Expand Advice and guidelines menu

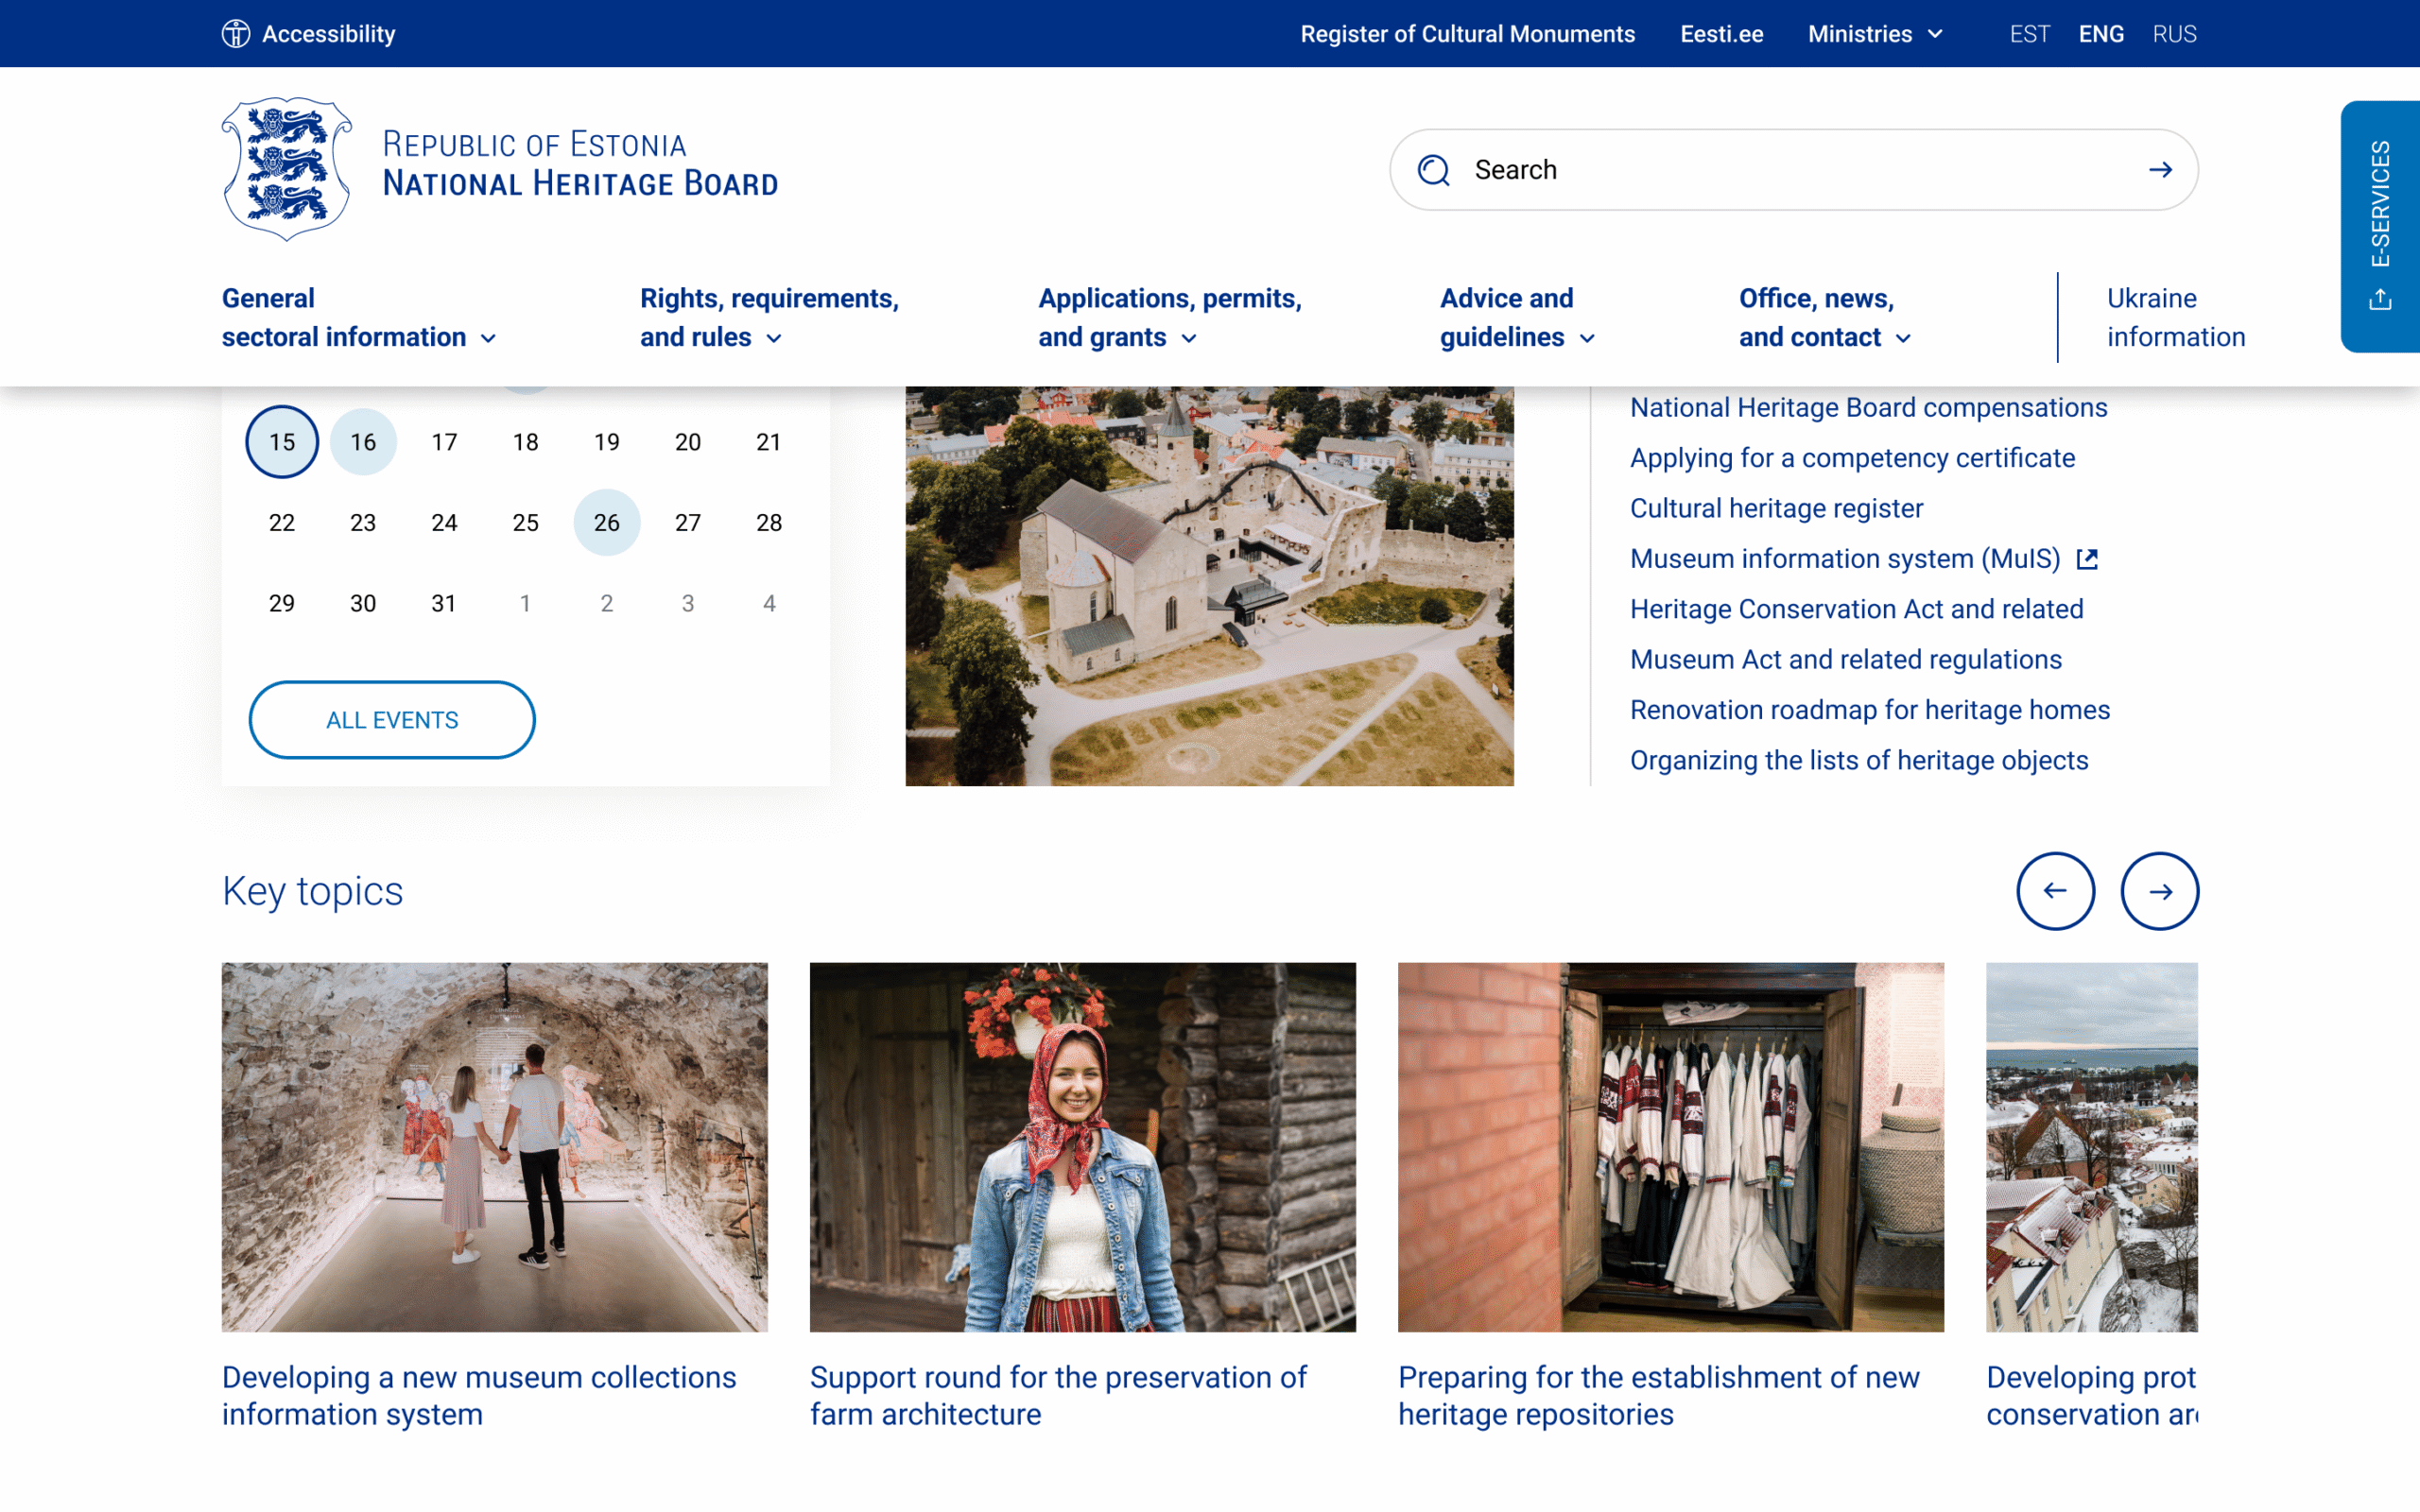point(1516,318)
